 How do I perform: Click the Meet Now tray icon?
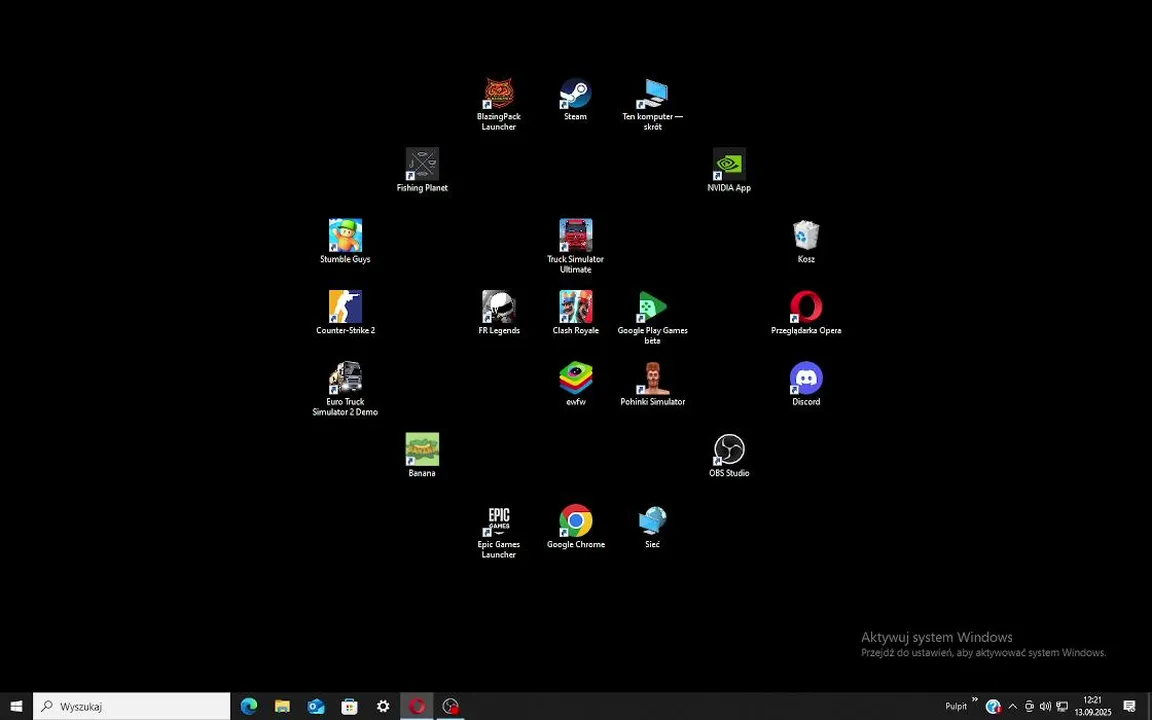[x=1029, y=706]
